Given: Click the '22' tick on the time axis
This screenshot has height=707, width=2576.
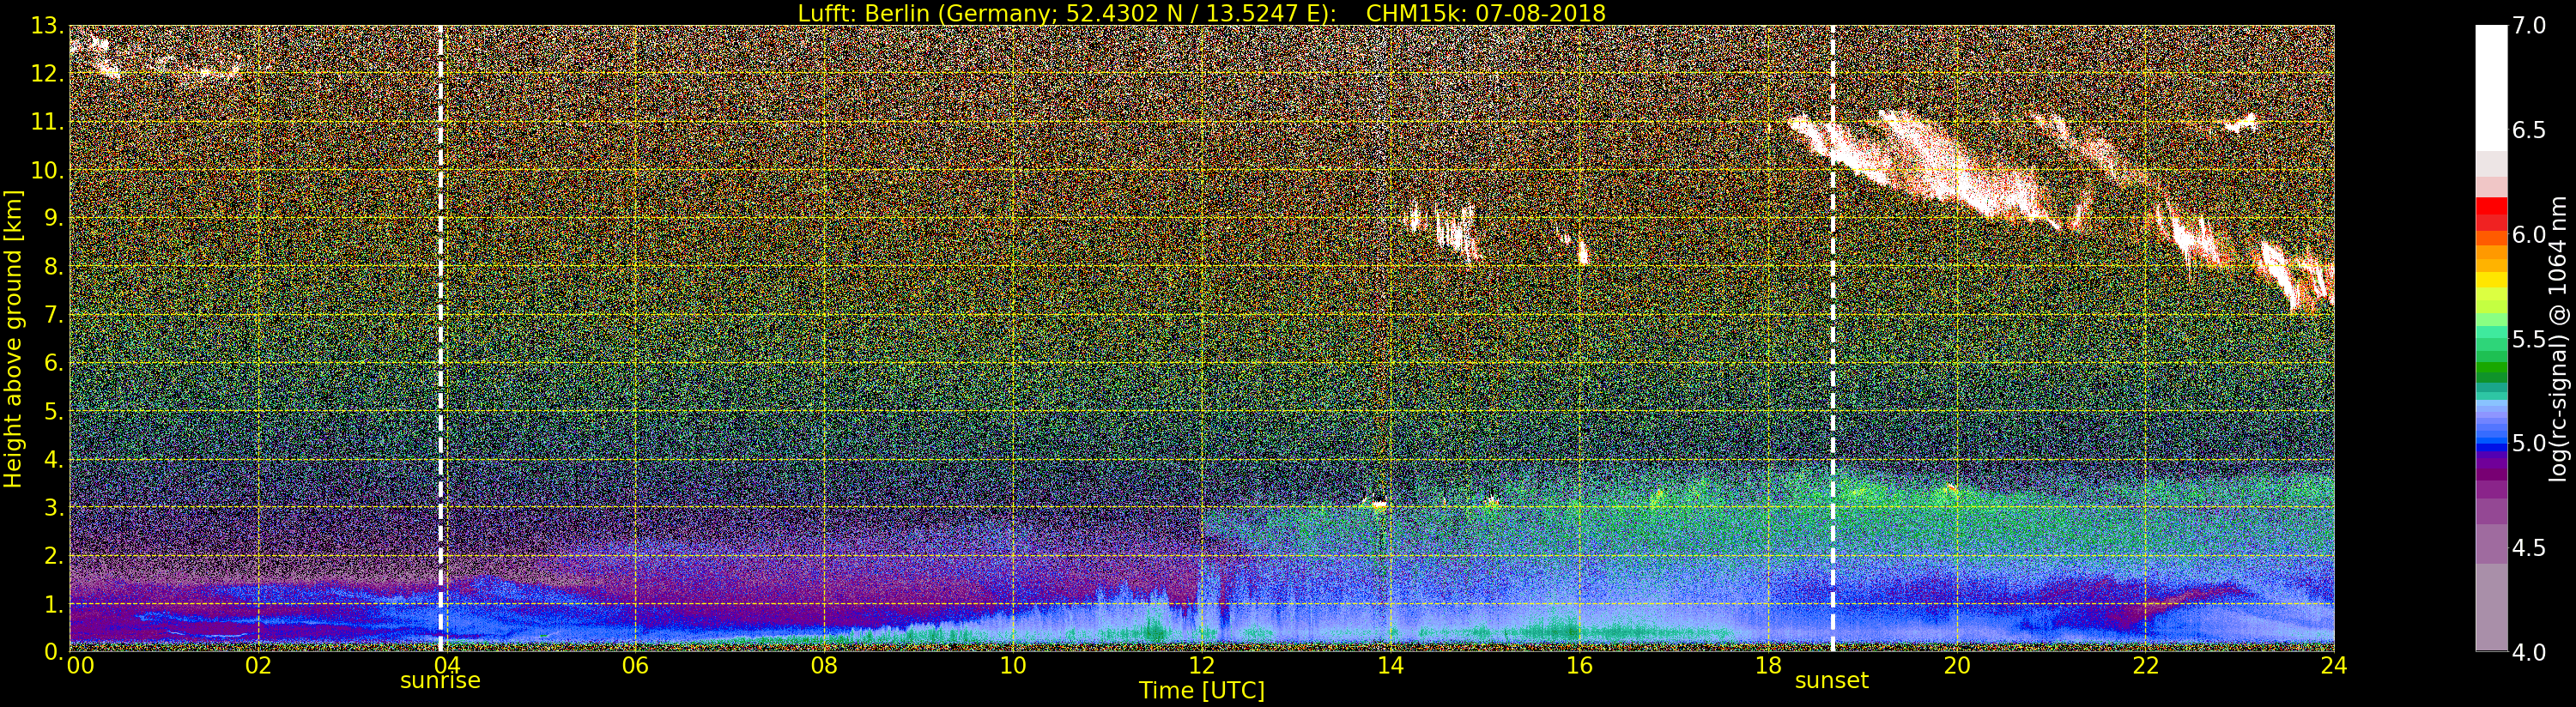Looking at the screenshot, I should (x=2145, y=666).
